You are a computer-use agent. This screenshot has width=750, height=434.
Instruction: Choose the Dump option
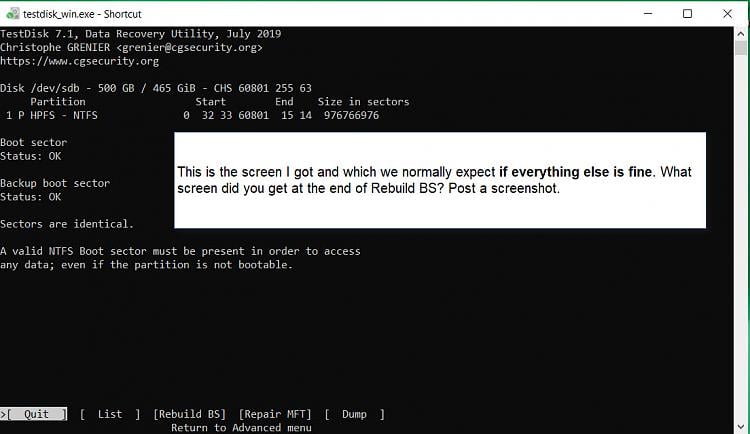click(x=354, y=414)
